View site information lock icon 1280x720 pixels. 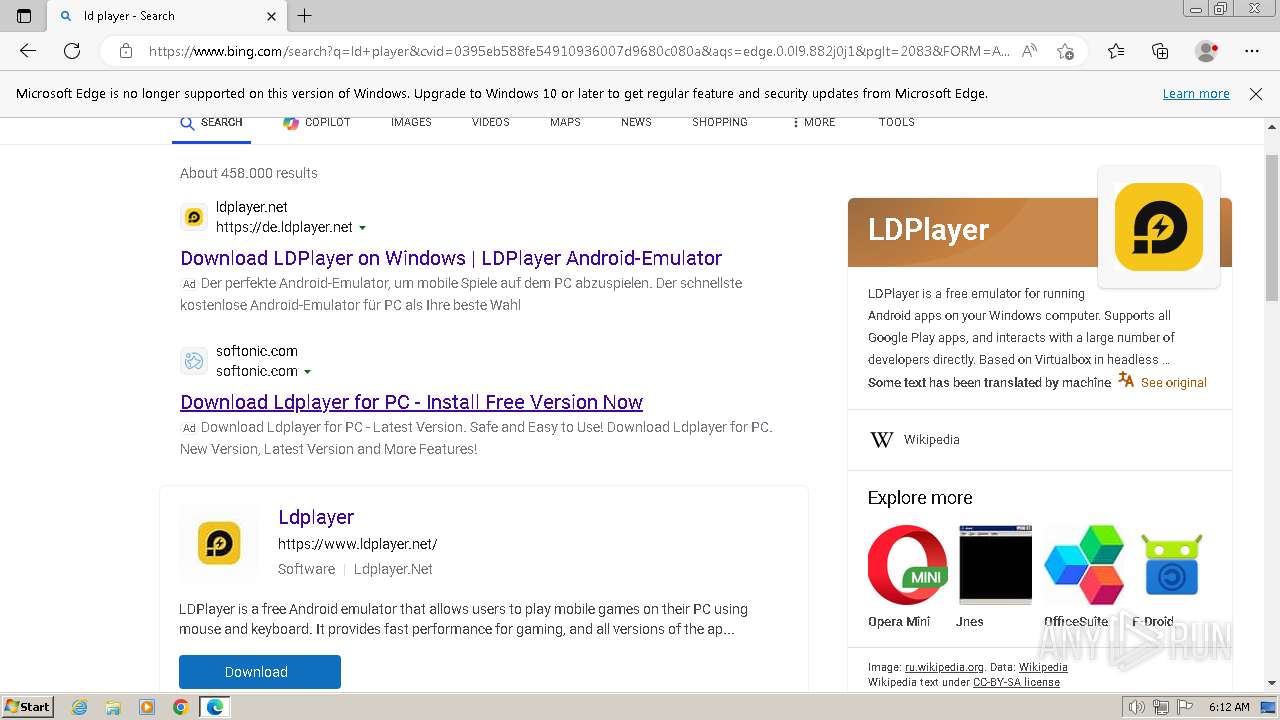[x=126, y=51]
